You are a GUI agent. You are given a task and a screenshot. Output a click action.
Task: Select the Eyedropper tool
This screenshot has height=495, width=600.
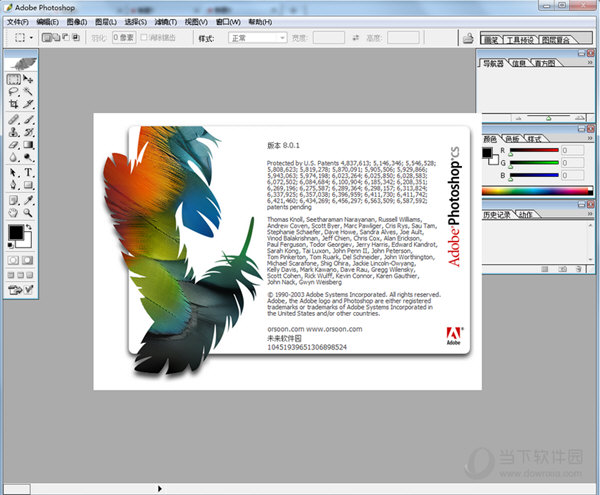tap(28, 200)
